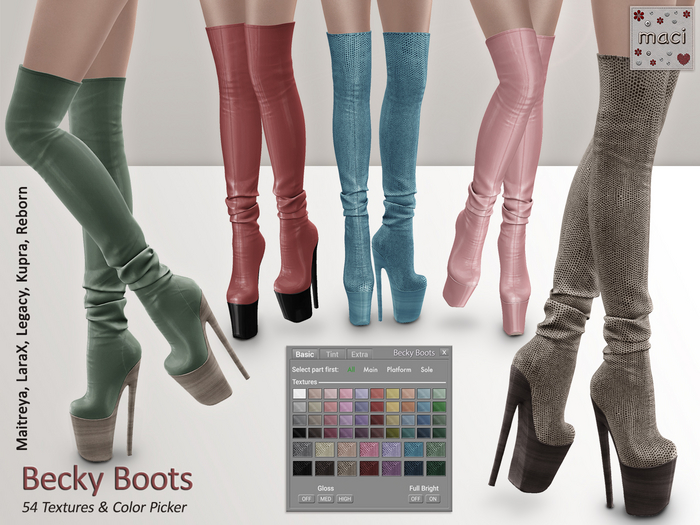Choose the orange solid texture swatch
Screen dimensions: 700x525
tap(408, 407)
